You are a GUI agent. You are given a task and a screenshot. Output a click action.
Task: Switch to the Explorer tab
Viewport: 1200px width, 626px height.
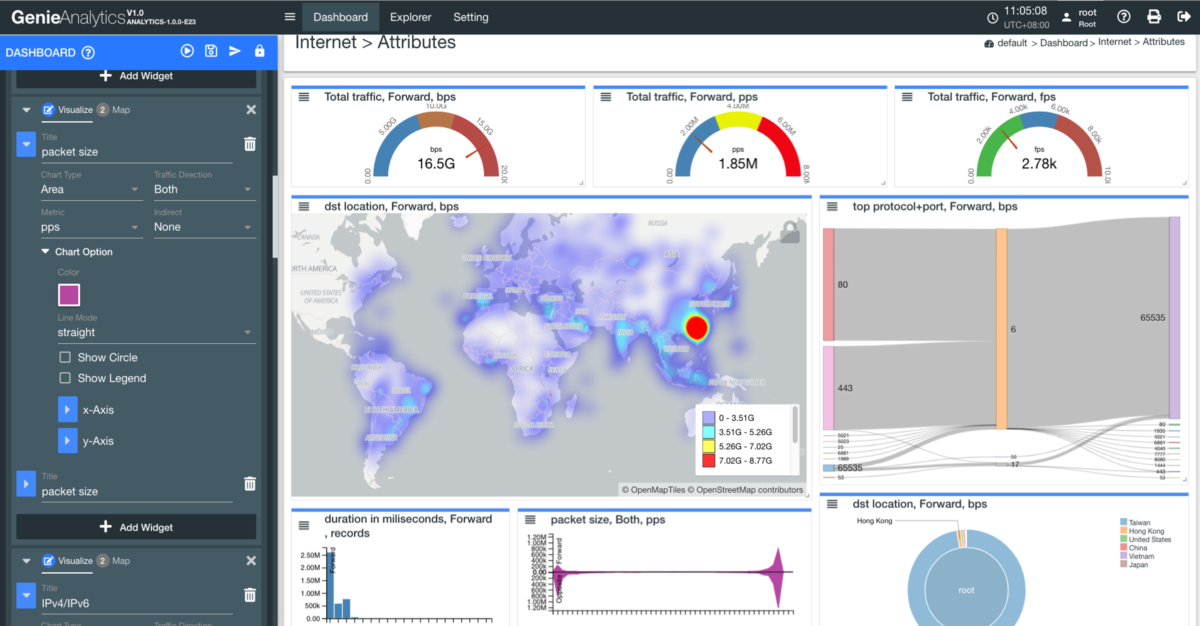point(410,17)
